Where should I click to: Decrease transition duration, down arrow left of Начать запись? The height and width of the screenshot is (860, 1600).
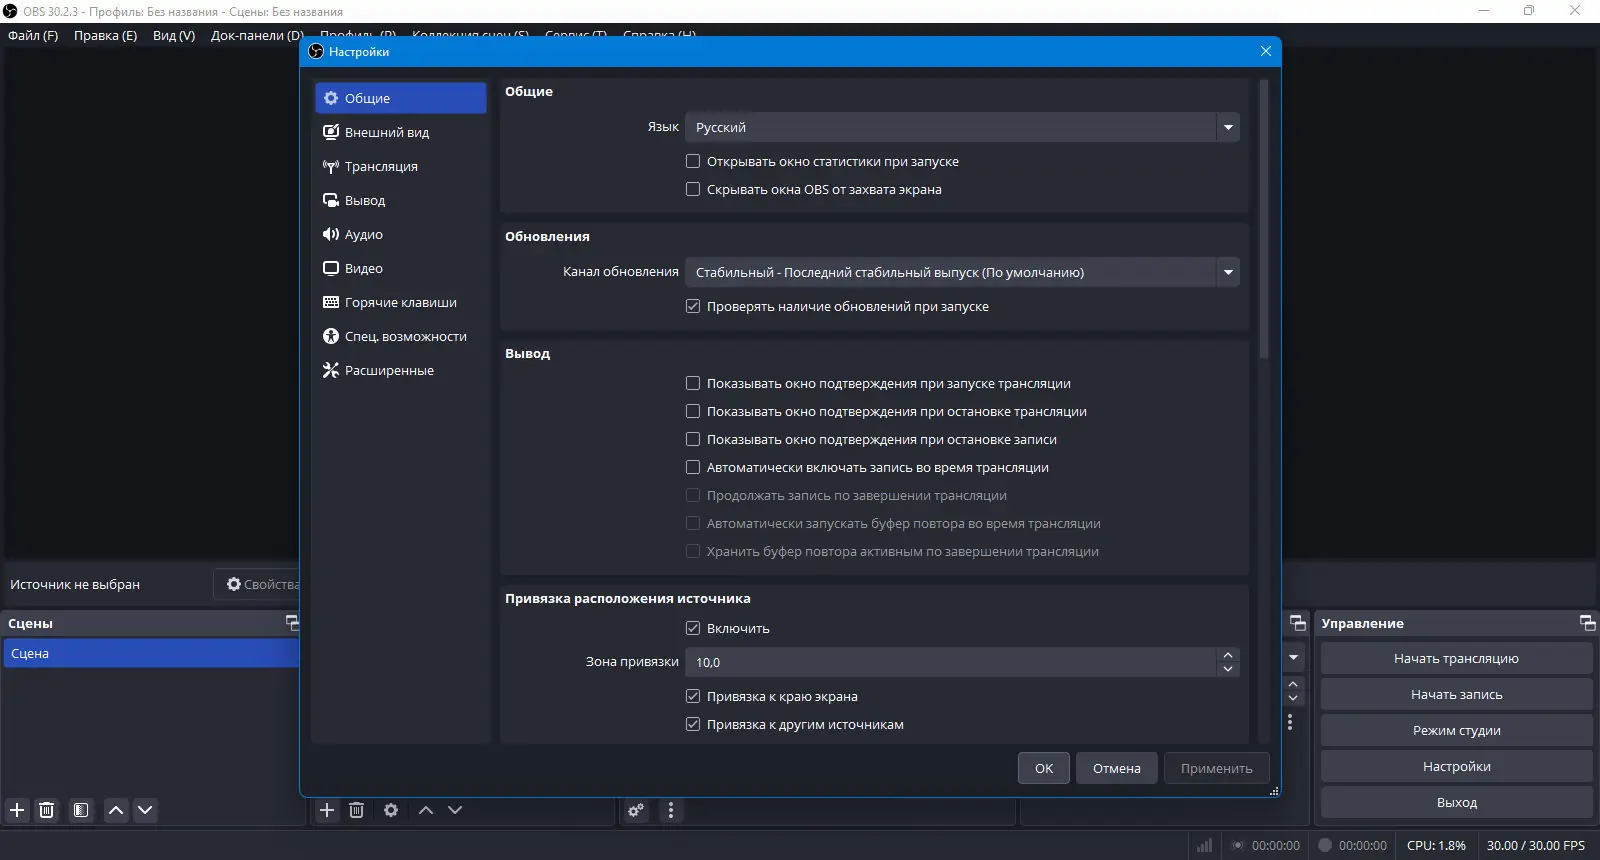pyautogui.click(x=1294, y=698)
